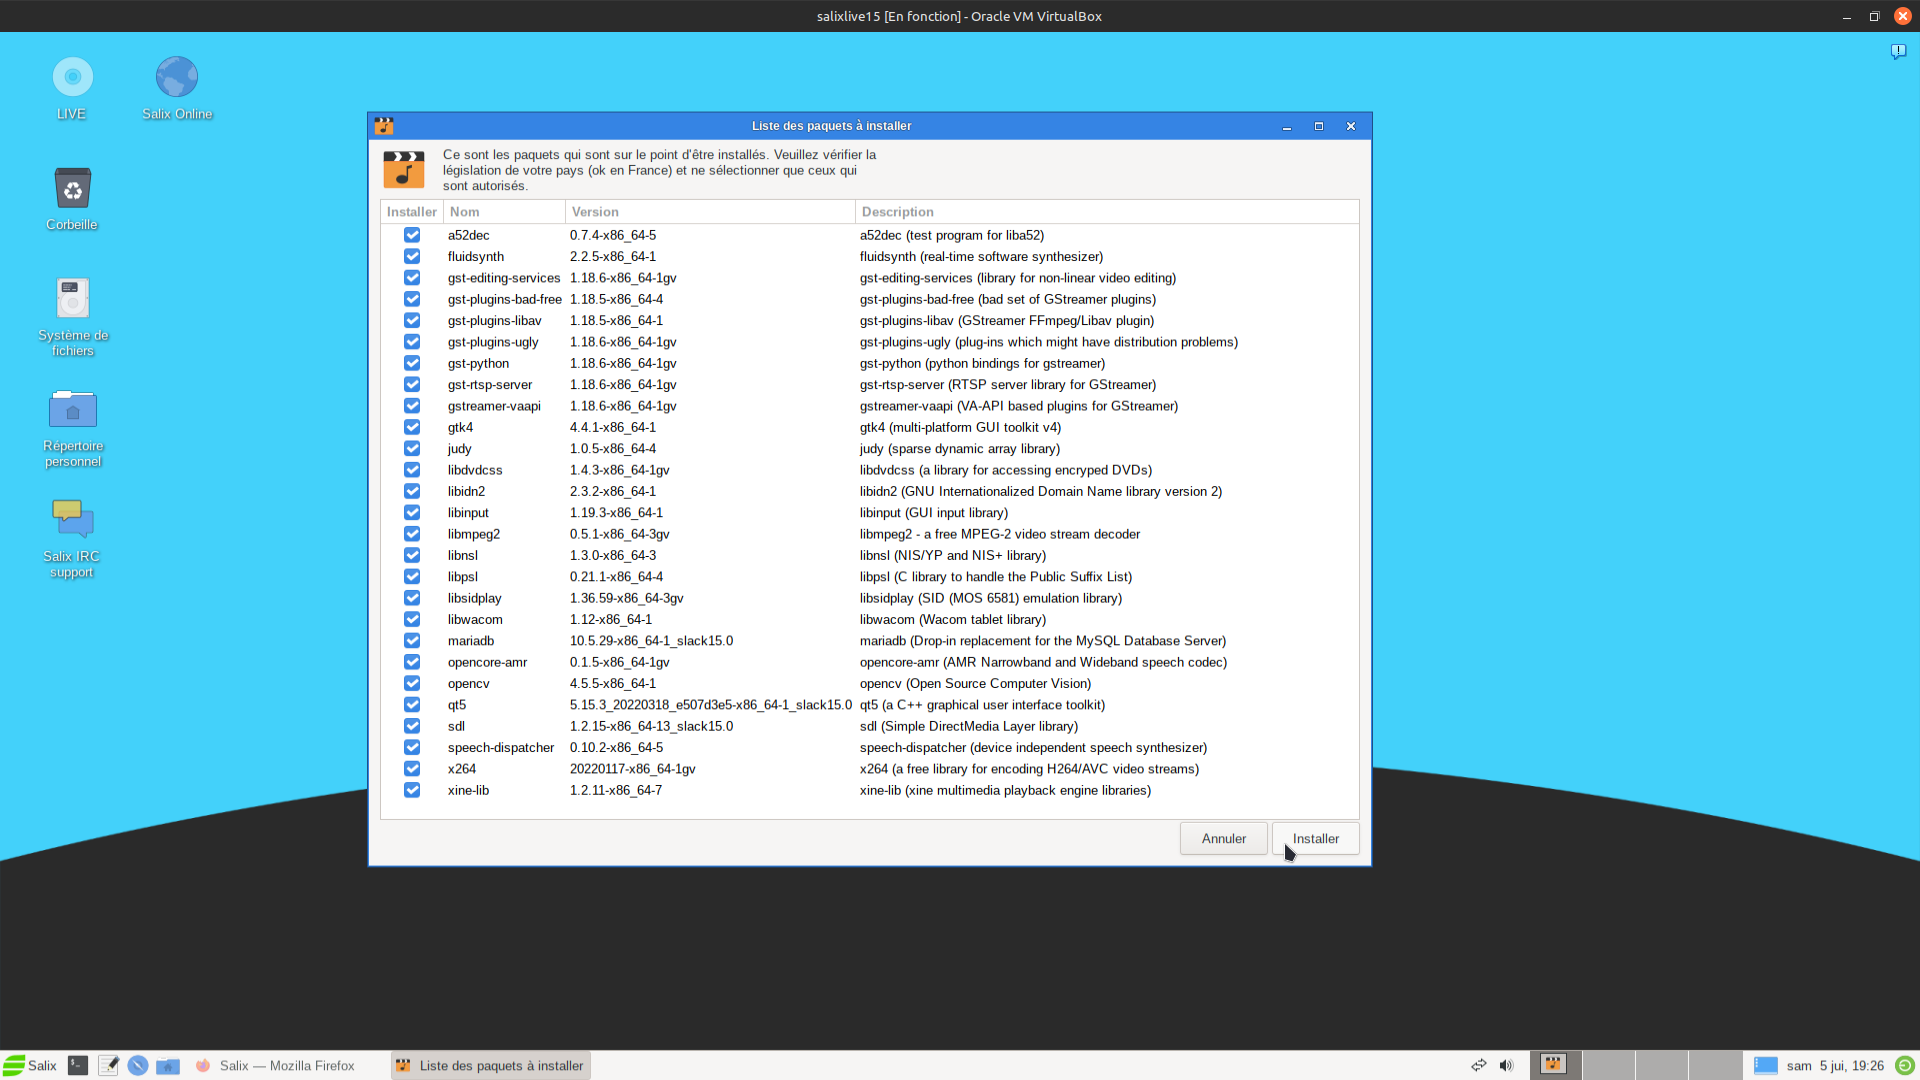Screen dimensions: 1920x1080
Task: Open the Salix Online globe icon
Action: [x=177, y=78]
